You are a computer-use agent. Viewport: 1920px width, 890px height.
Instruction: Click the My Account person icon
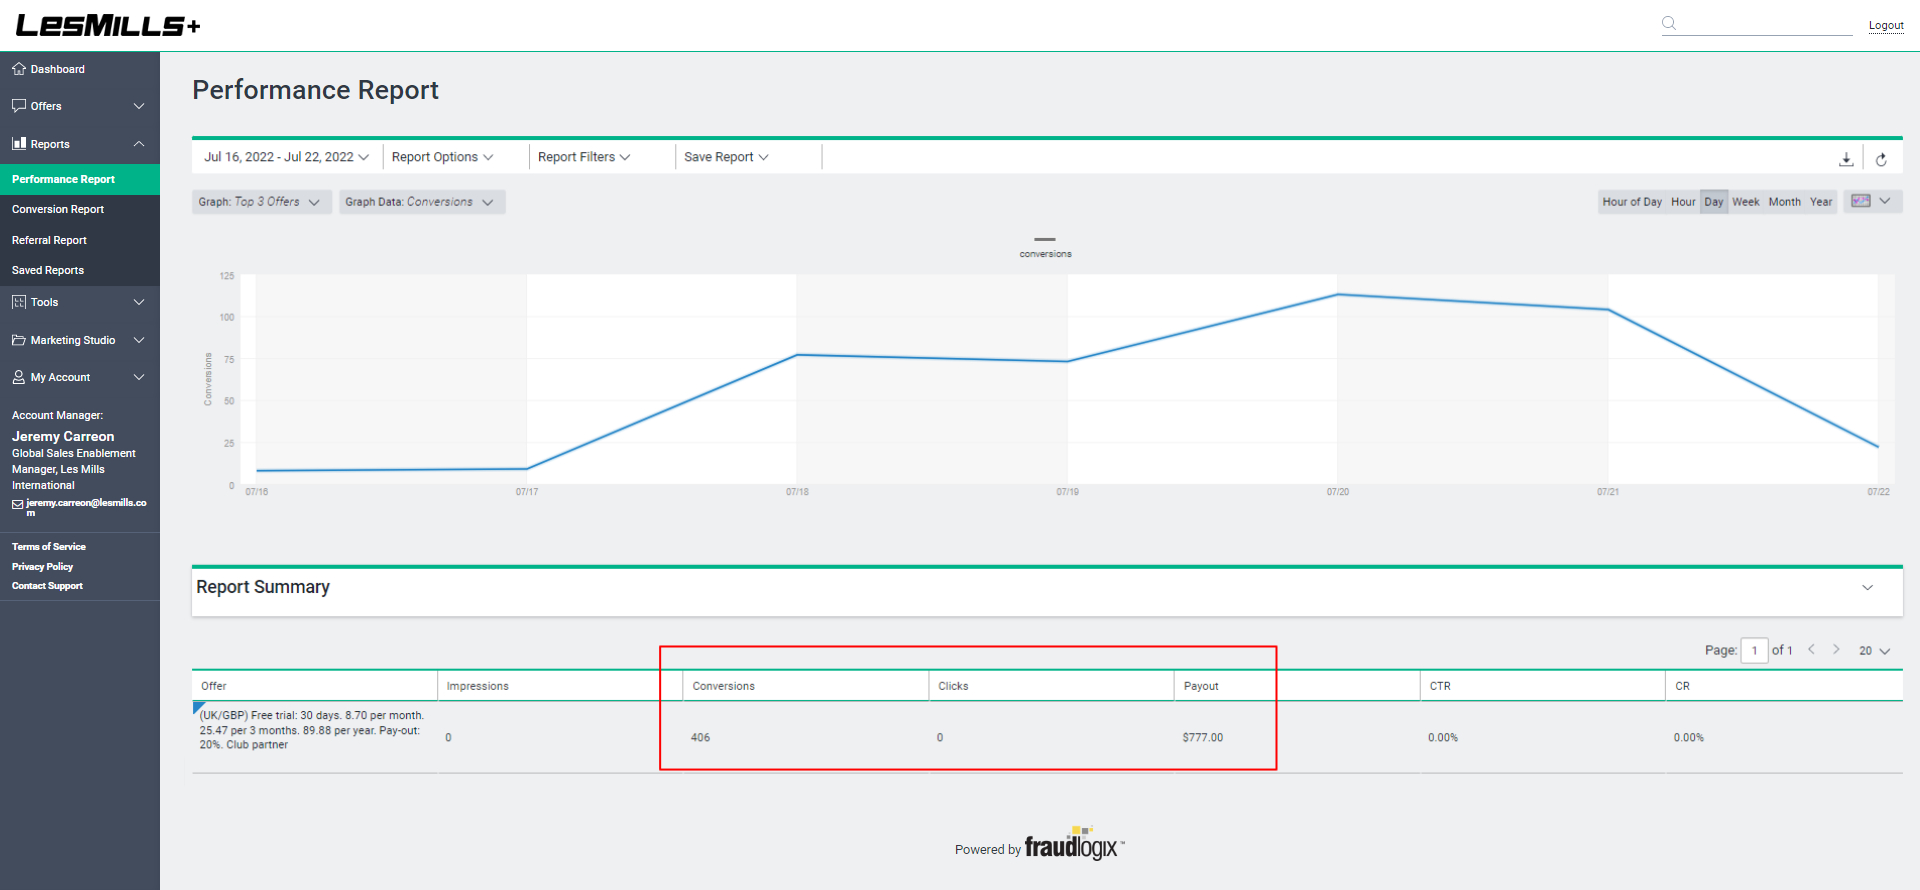coord(19,377)
